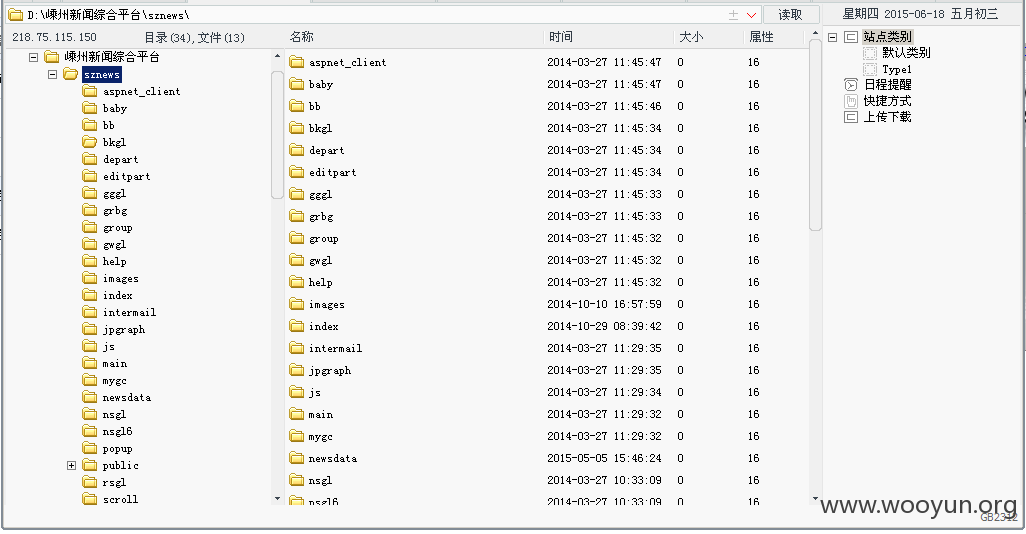Select the js row in file list
Screen dimensions: 1026x534
click(x=546, y=392)
